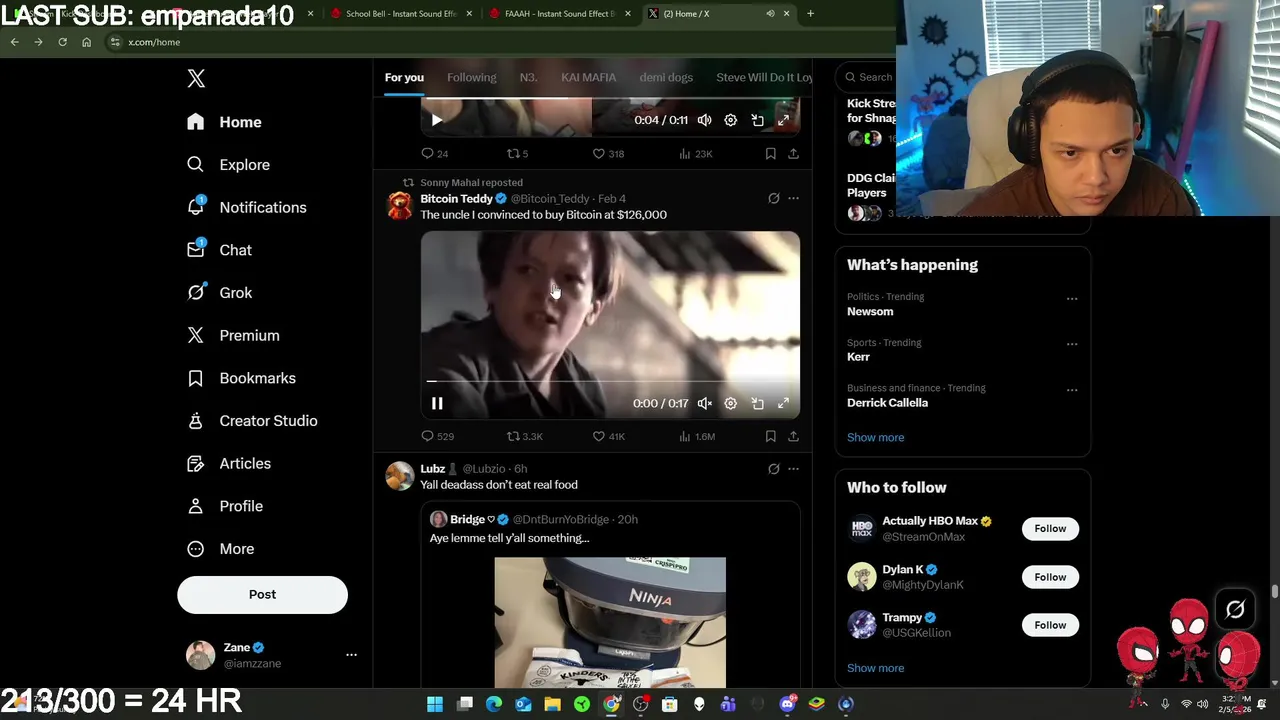Open Bookmarks in the sidebar
Viewport: 1280px width, 720px height.
click(241, 378)
